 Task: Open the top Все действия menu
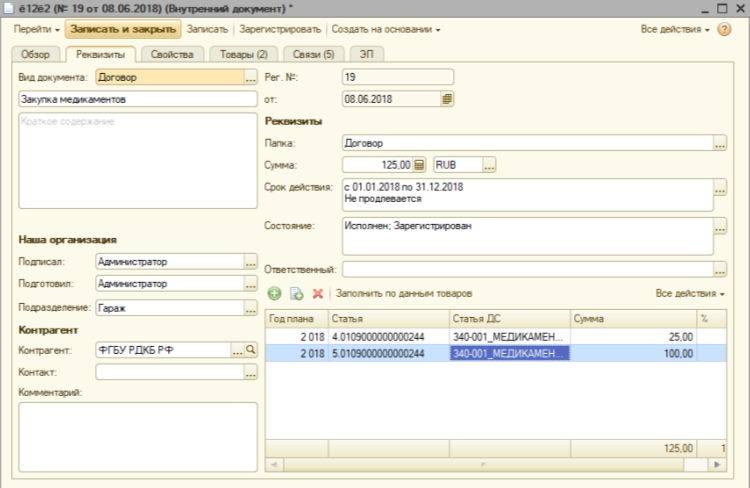676,30
